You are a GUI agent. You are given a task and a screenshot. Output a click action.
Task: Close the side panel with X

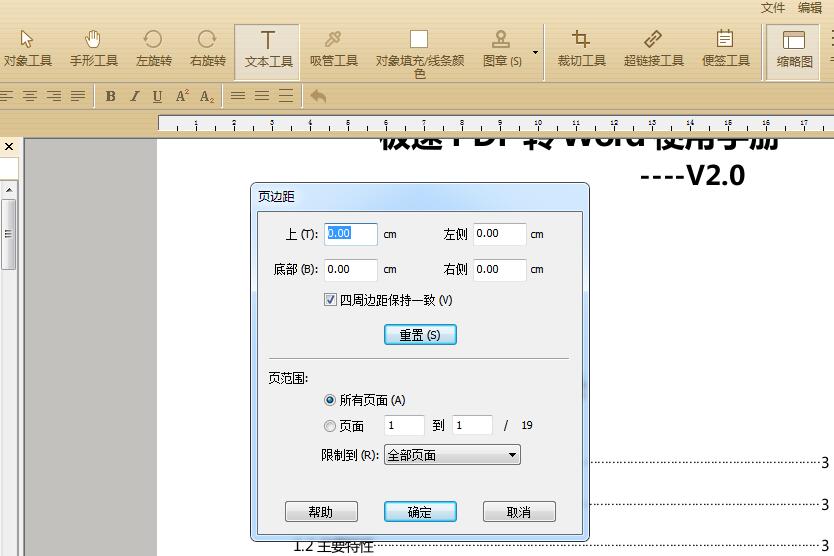[x=9, y=146]
